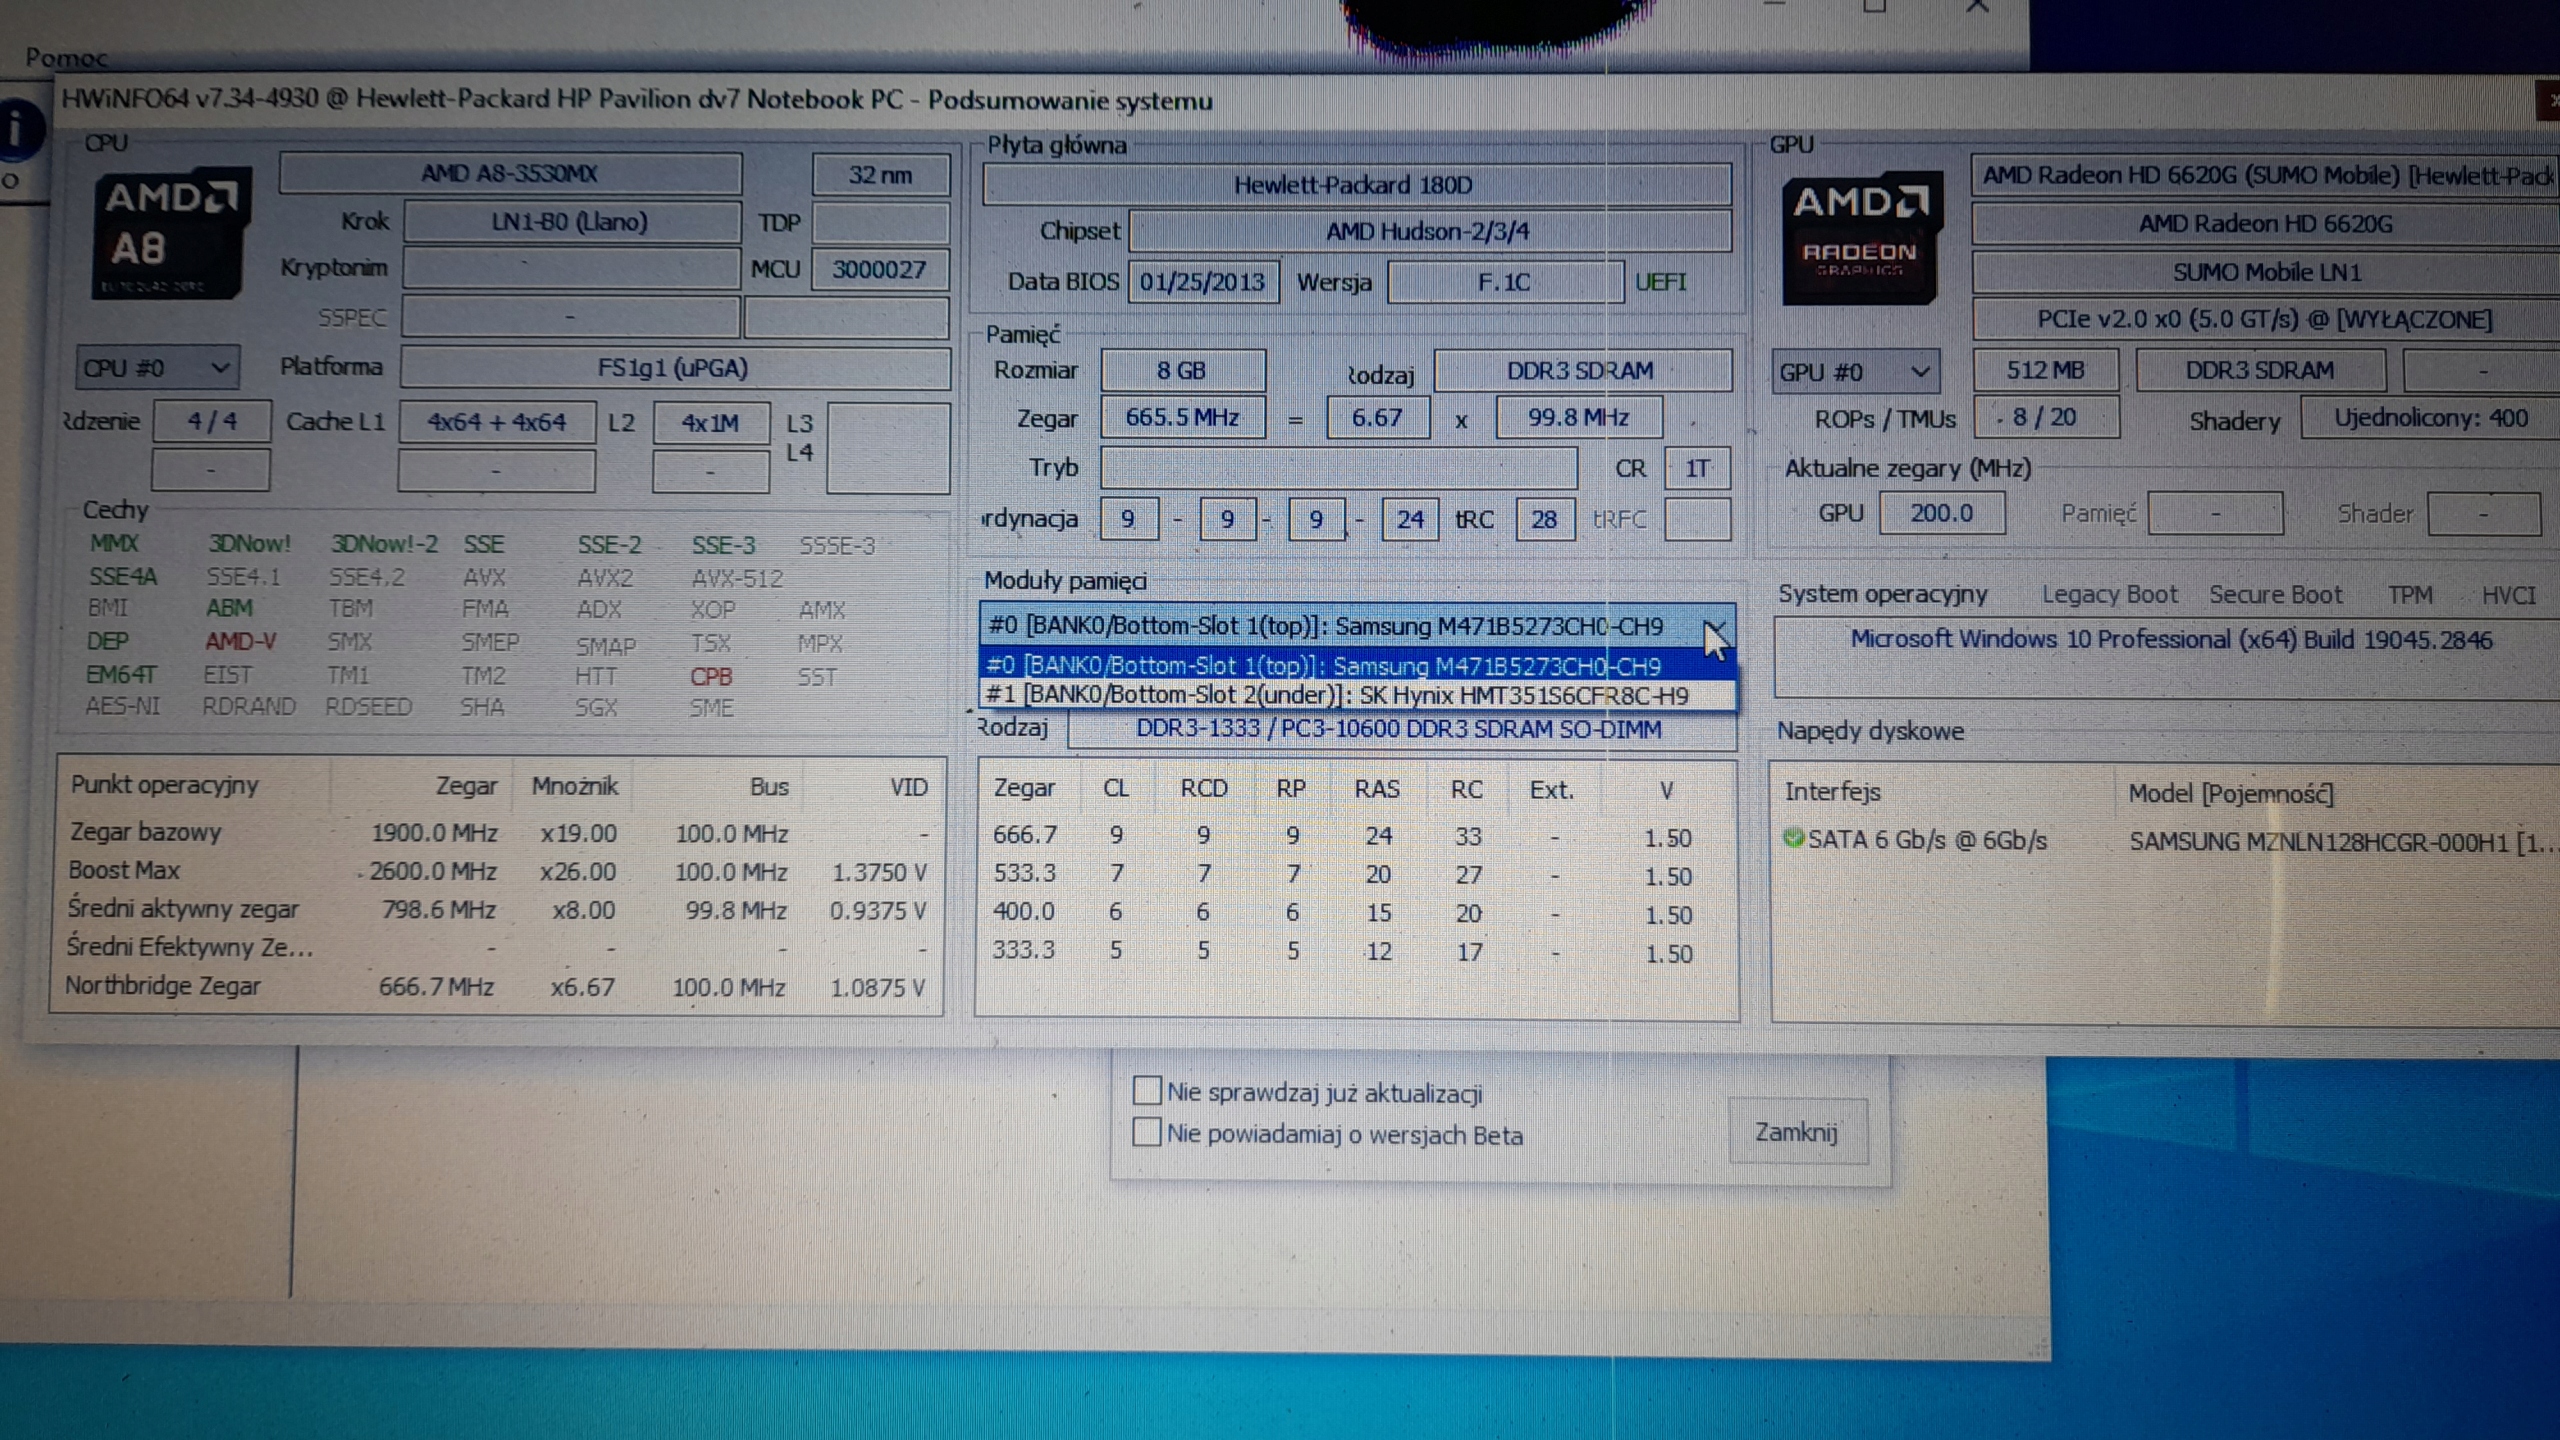Click the tRC value 28
The image size is (2560, 1440).
[1545, 519]
